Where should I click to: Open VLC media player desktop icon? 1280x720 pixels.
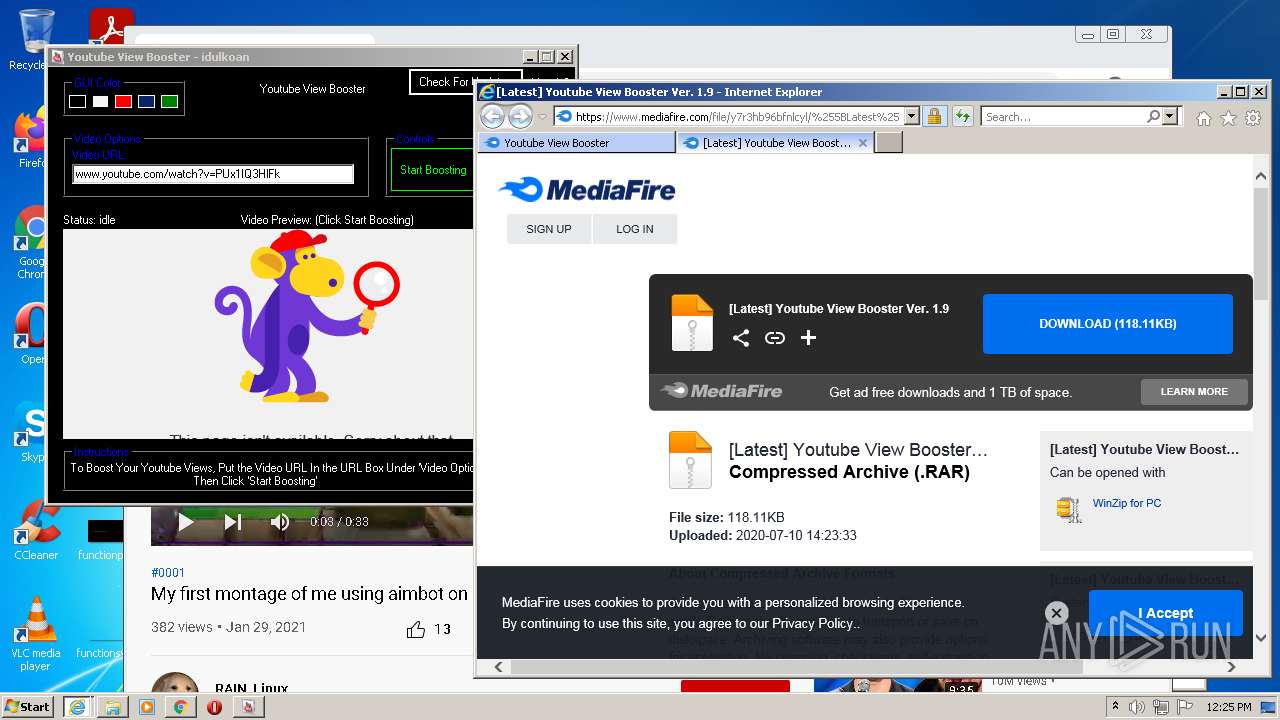pyautogui.click(x=36, y=633)
